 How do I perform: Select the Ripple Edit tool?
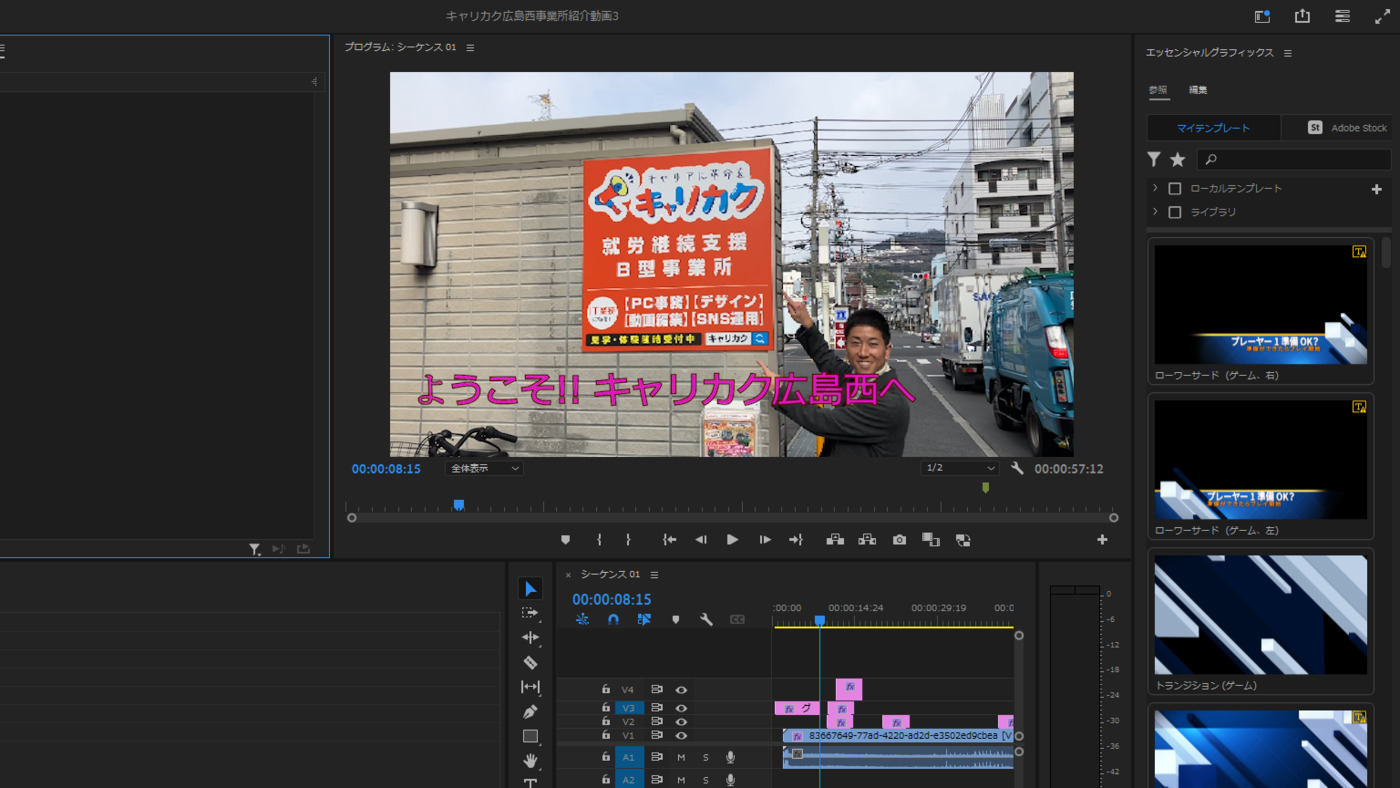click(x=530, y=637)
